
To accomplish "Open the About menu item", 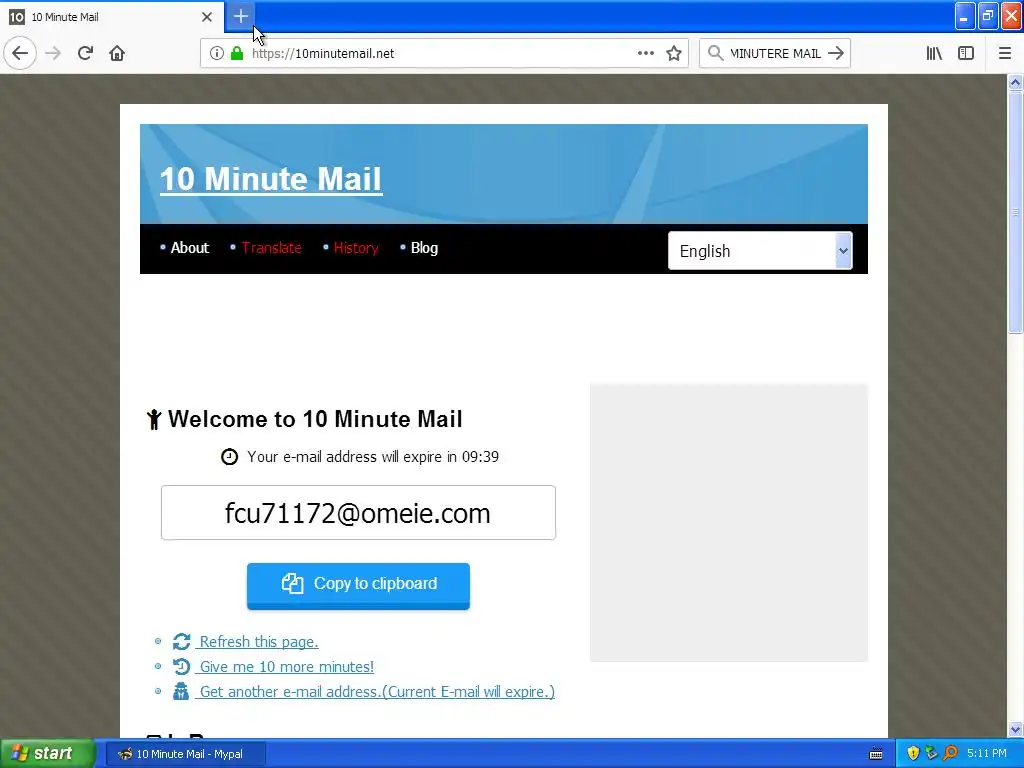I will click(x=189, y=248).
